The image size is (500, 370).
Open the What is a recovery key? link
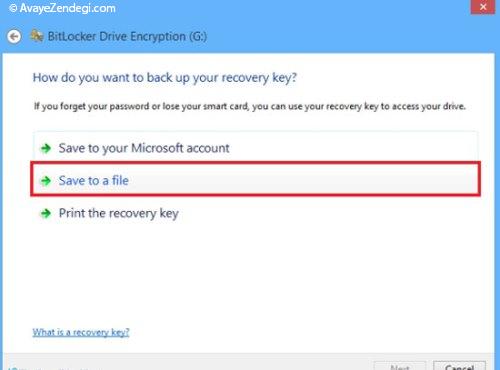pyautogui.click(x=81, y=332)
